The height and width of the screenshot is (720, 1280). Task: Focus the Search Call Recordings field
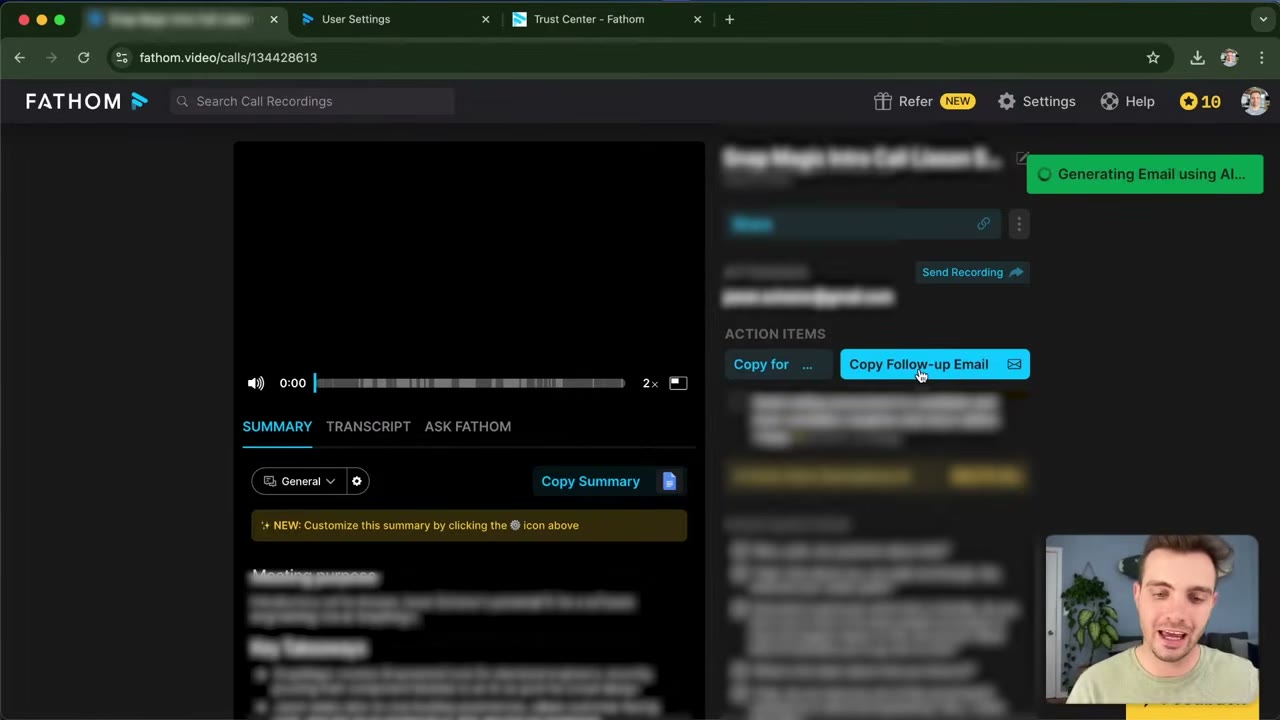(x=312, y=101)
